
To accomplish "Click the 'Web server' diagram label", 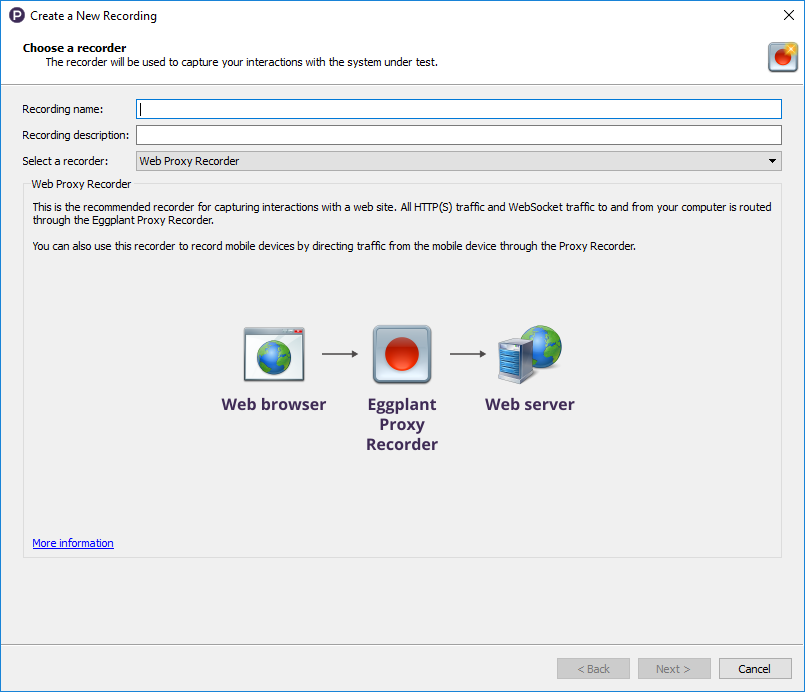I will coord(530,404).
